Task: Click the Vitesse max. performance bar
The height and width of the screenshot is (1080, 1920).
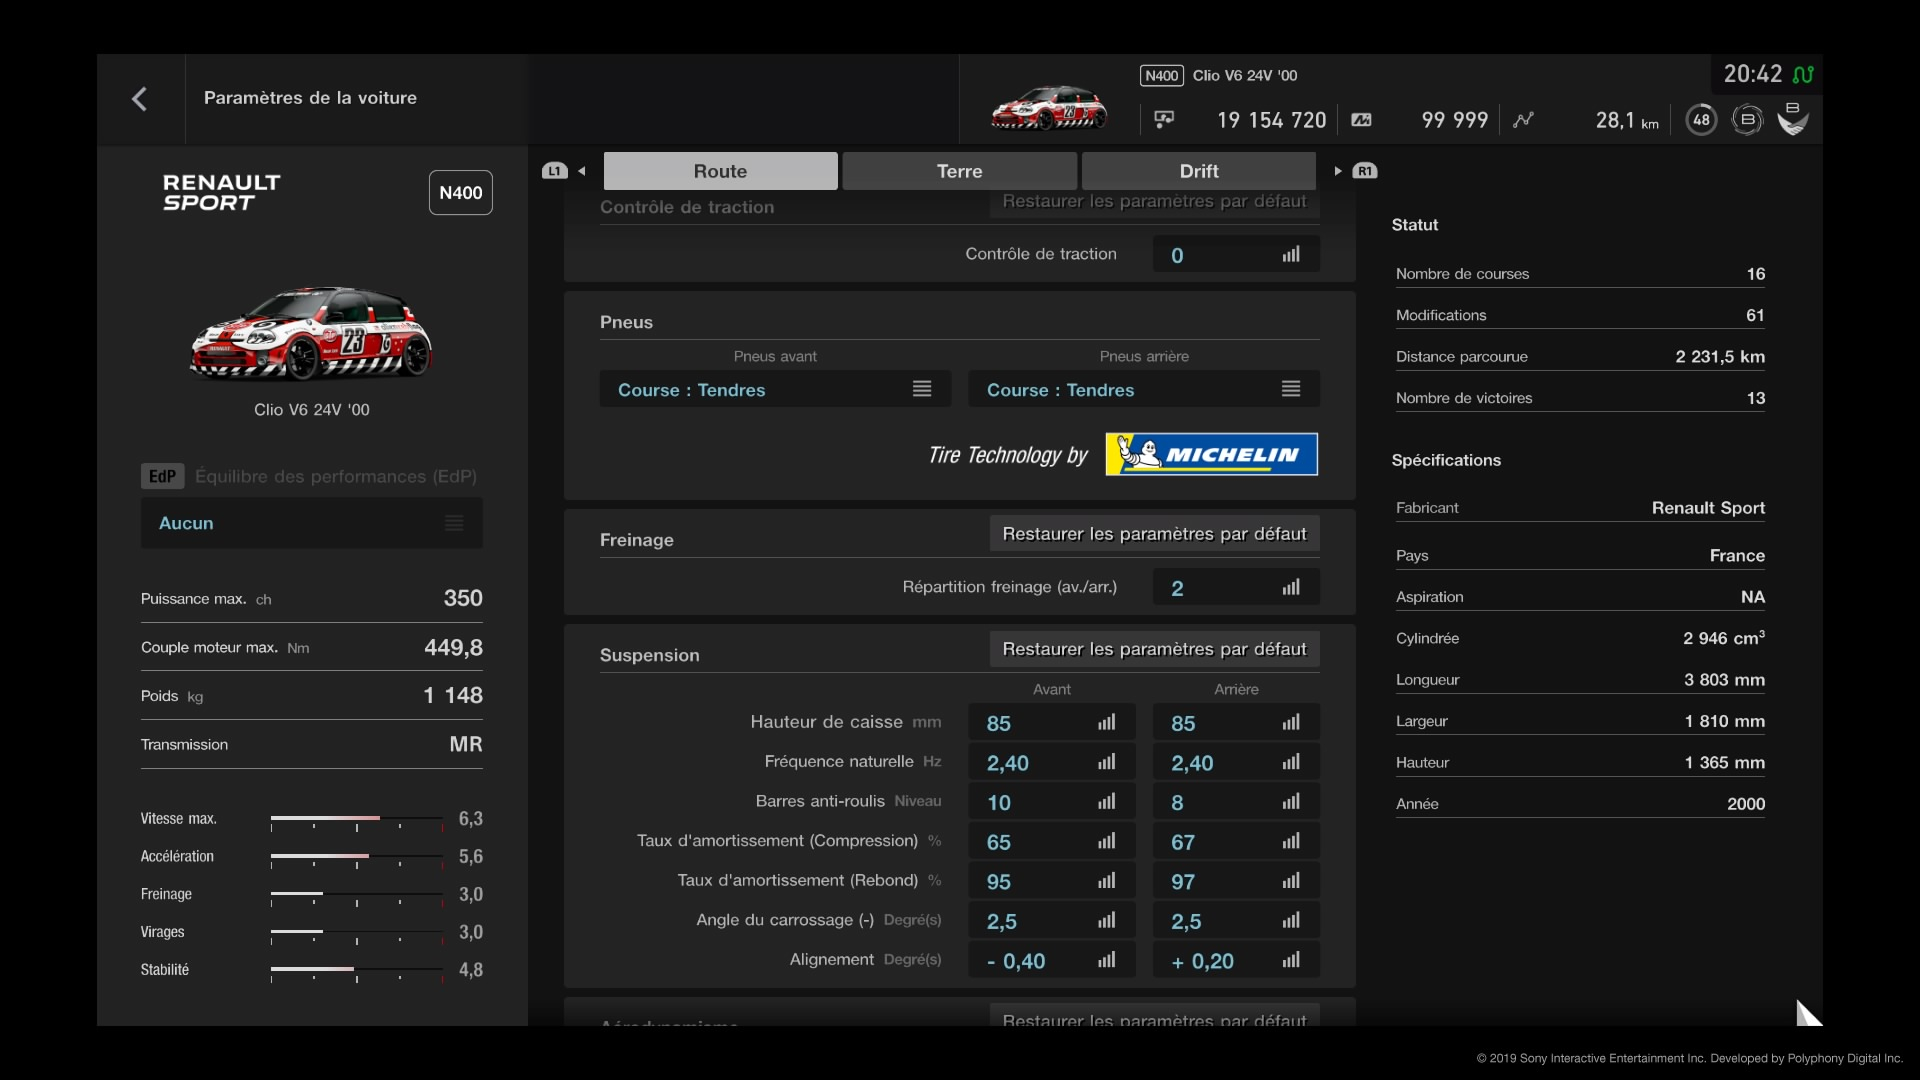Action: [x=357, y=820]
